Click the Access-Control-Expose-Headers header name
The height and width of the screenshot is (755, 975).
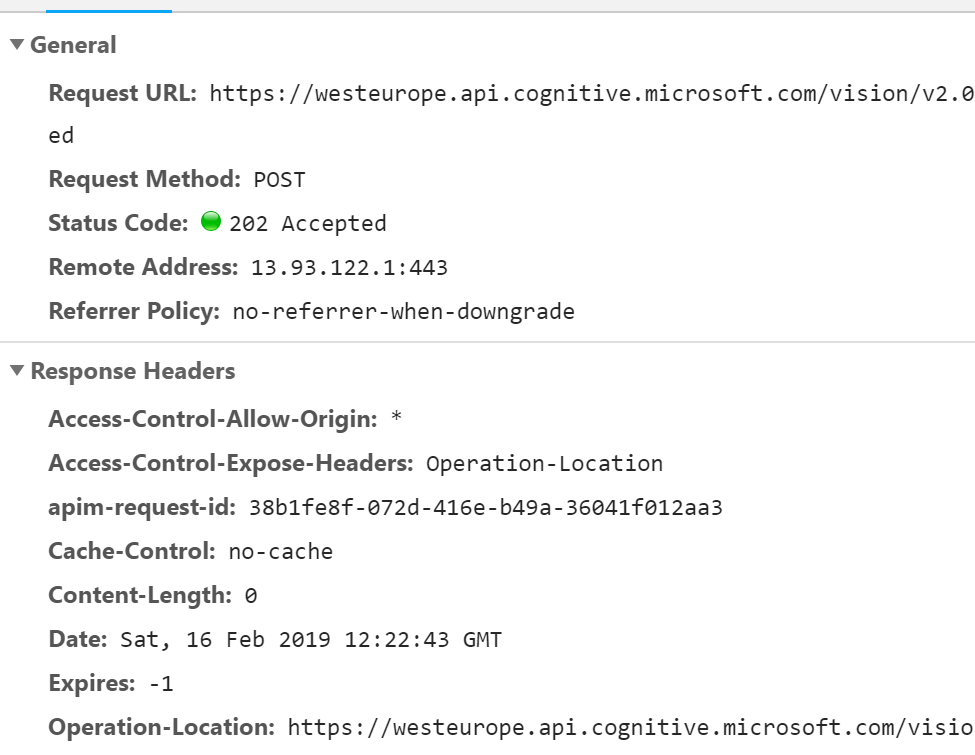tap(230, 464)
